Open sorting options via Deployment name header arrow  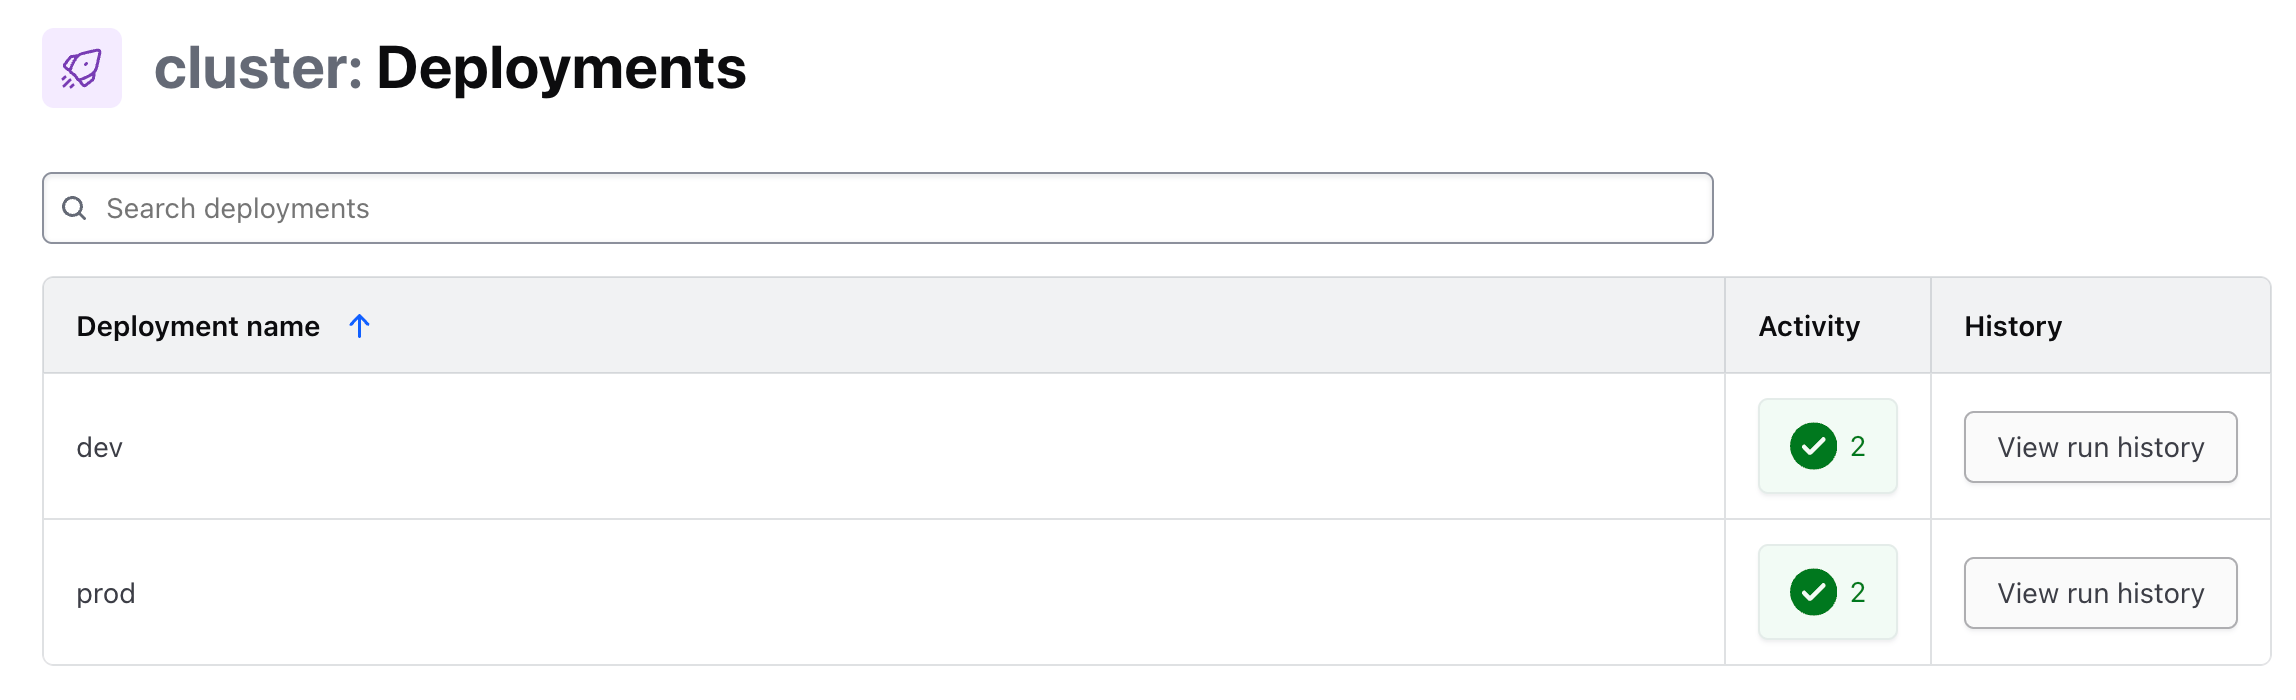click(x=359, y=326)
